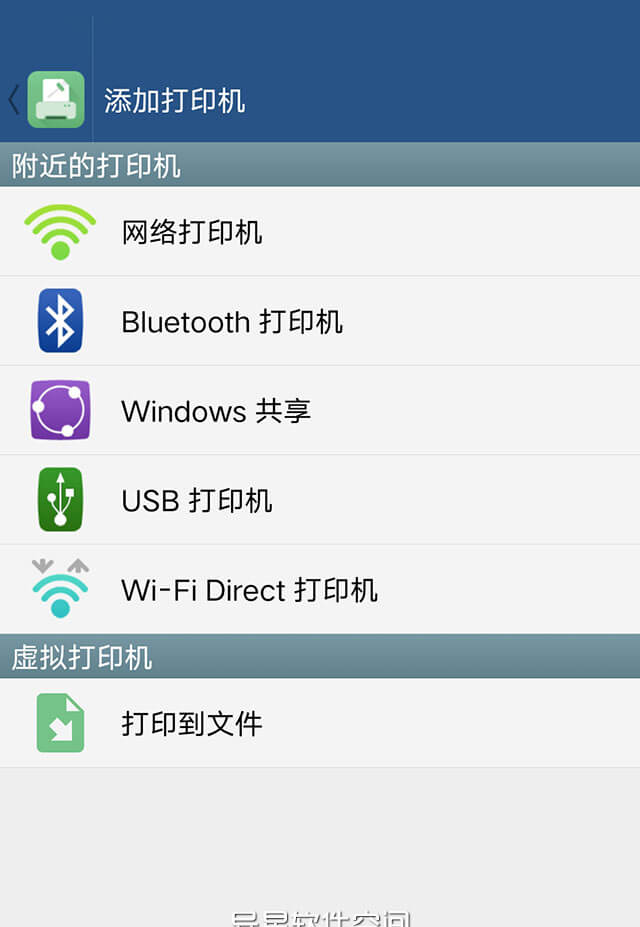Viewport: 640px width, 927px height.
Task: Click the green USB icon
Action: tap(60, 499)
